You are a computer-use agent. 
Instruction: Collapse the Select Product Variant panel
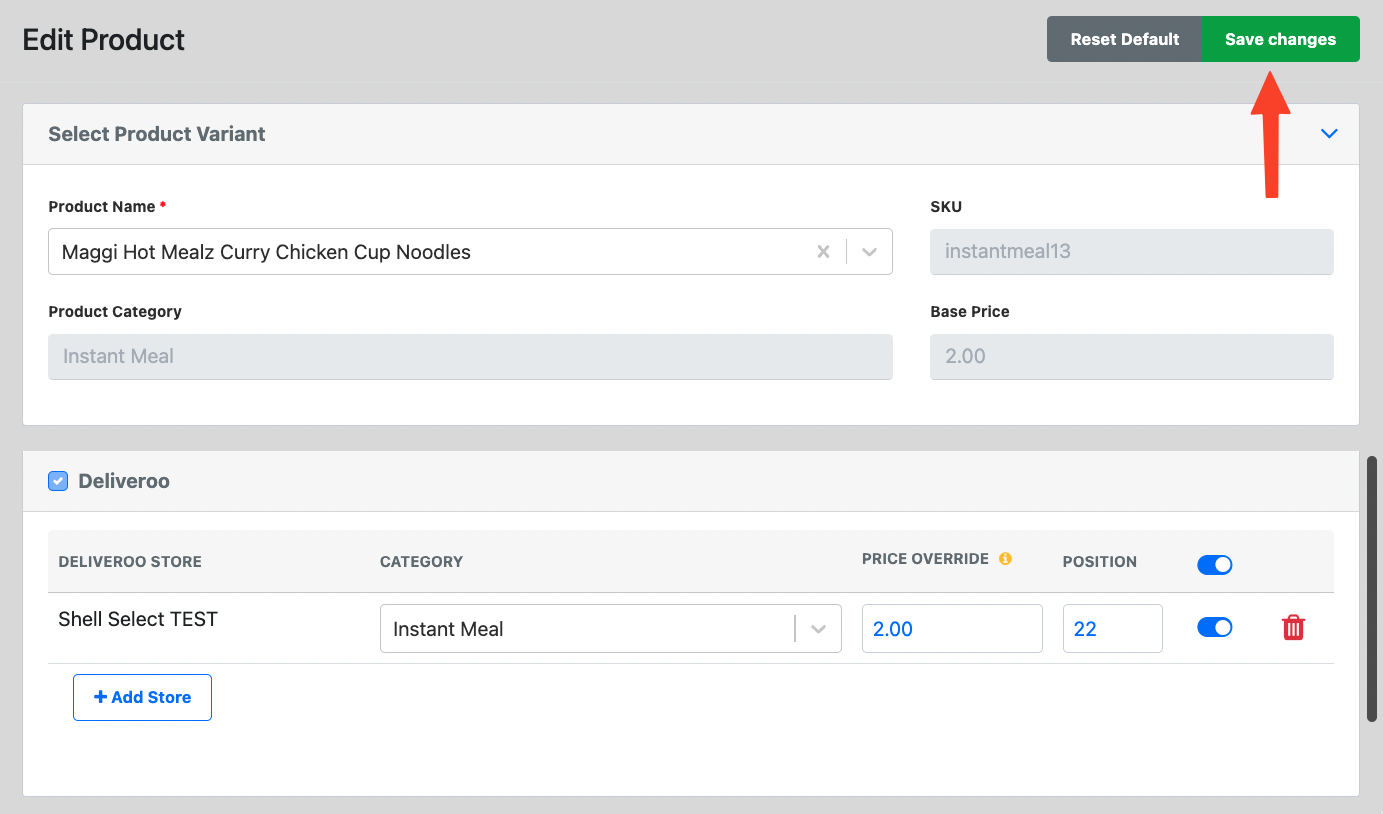tap(1329, 134)
